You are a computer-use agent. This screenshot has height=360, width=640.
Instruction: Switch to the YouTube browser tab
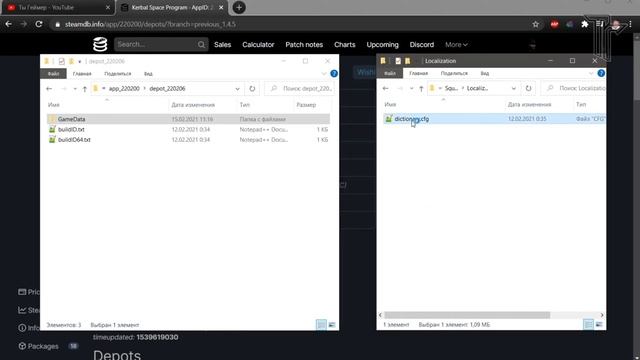point(57,7)
